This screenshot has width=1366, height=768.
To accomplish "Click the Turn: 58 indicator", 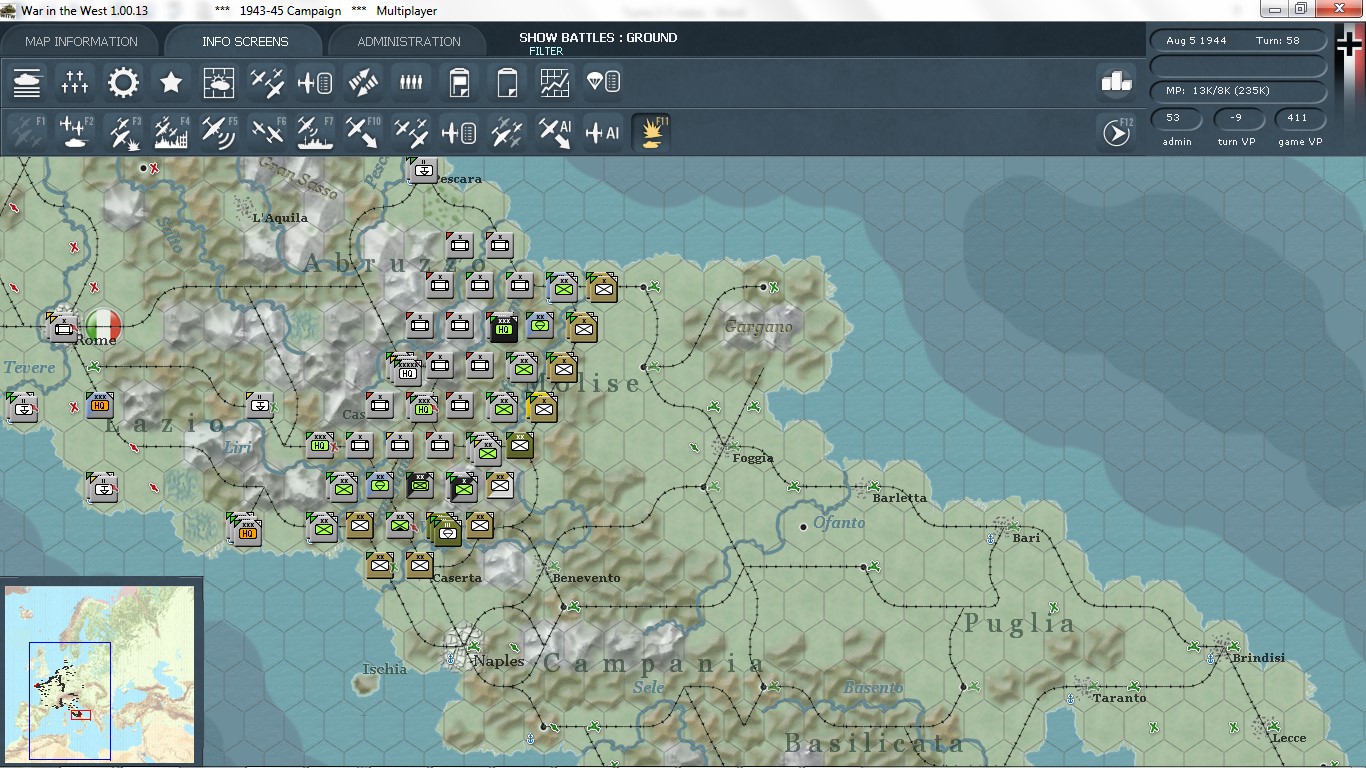I will click(x=1278, y=41).
